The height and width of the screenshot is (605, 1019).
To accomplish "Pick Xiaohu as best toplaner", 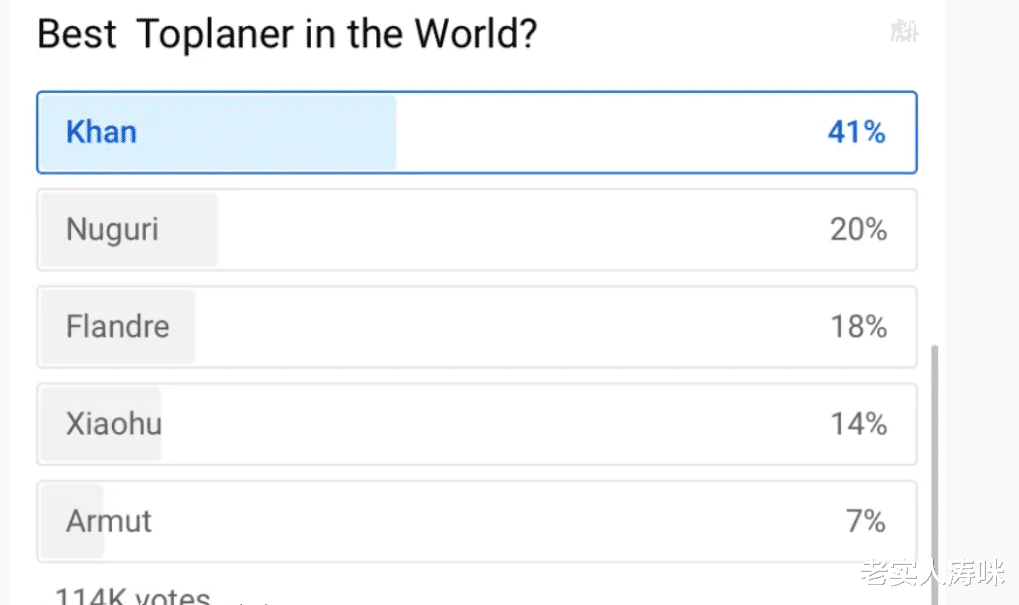I will [476, 424].
